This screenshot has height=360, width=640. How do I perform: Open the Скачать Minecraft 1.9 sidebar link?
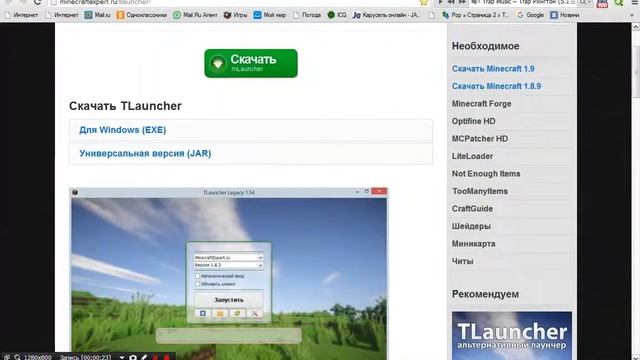tap(493, 69)
